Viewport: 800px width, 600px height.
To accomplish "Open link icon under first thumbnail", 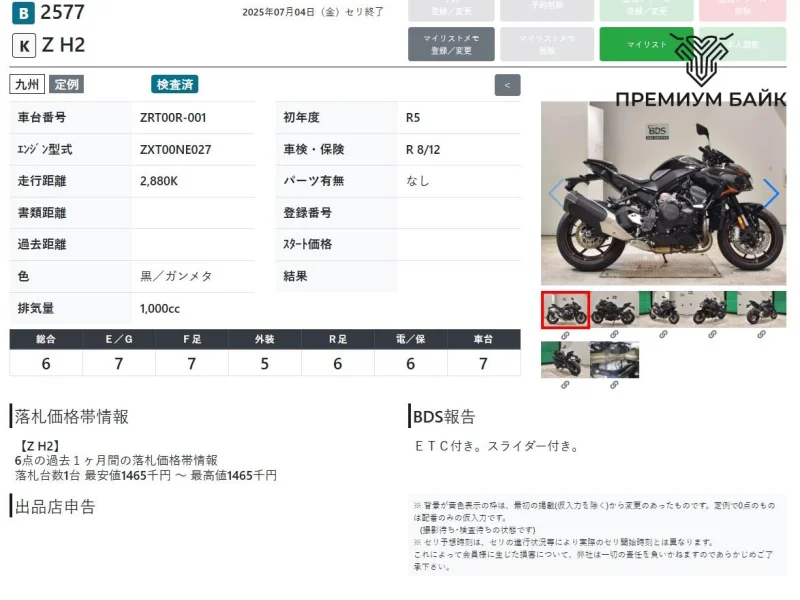I will pos(565,334).
